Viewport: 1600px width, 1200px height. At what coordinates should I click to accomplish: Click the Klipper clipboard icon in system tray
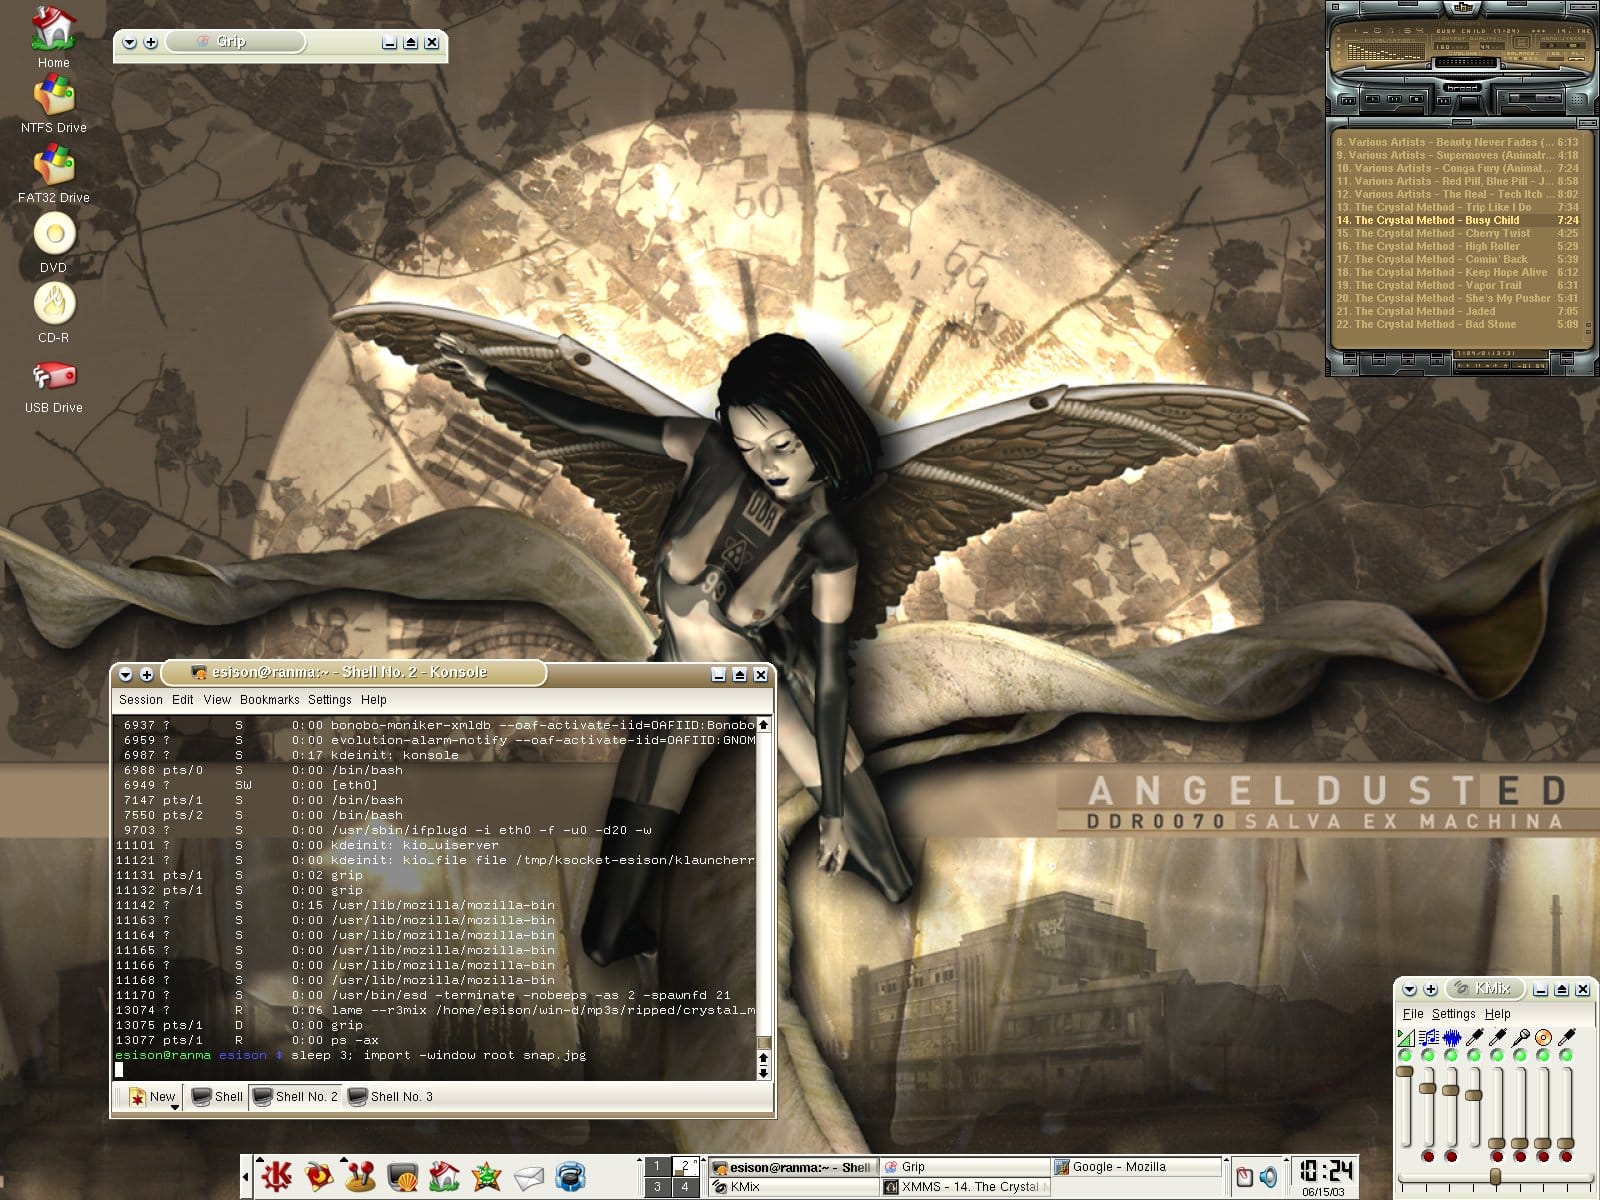(x=1244, y=1177)
